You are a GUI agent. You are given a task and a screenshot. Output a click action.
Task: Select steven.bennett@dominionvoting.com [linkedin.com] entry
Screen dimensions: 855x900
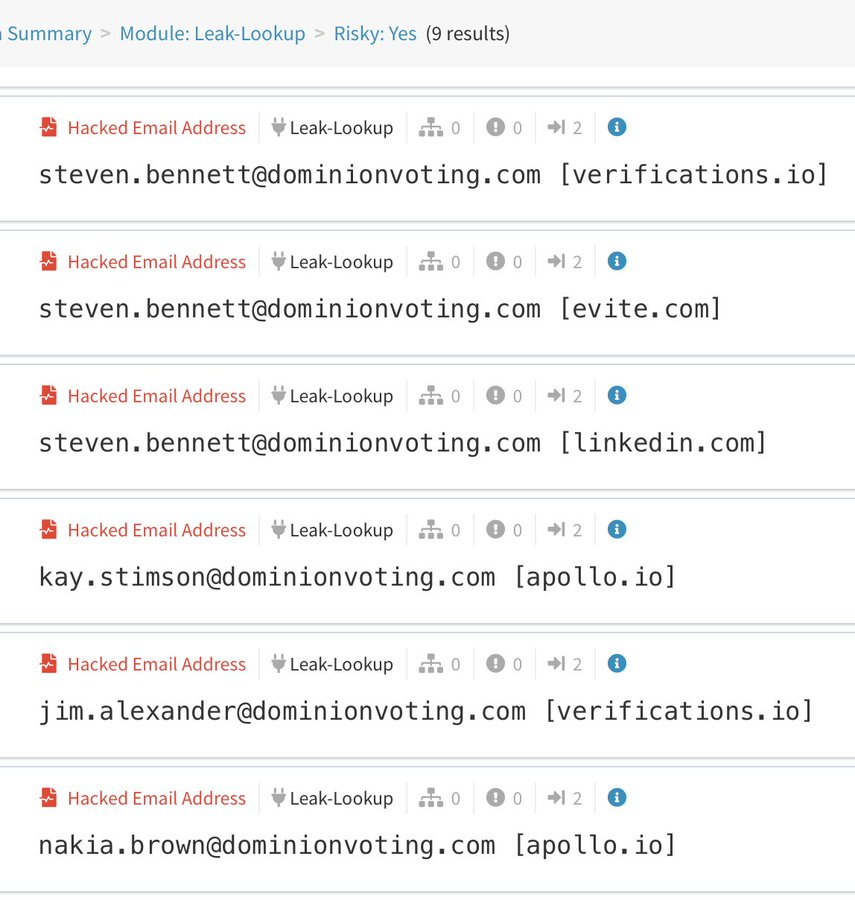[403, 443]
